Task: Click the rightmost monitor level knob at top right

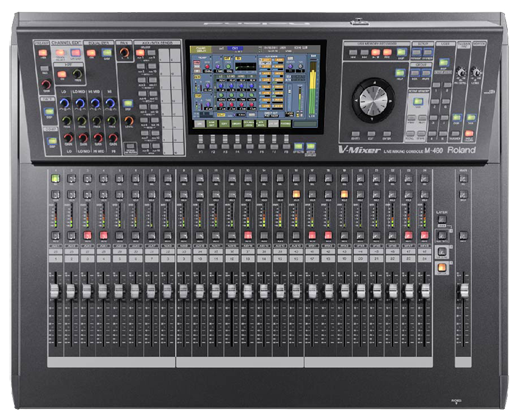Action: [x=476, y=72]
